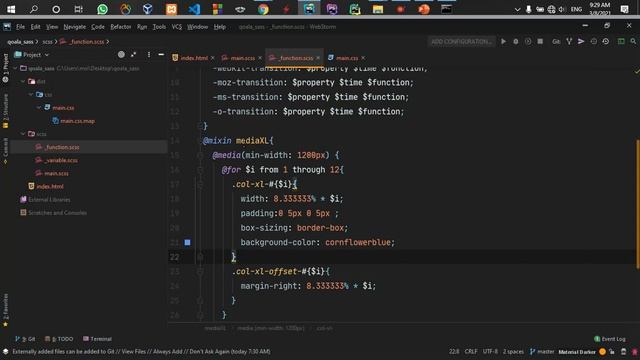
Task: Click View Files link in status notification
Action: [133, 351]
